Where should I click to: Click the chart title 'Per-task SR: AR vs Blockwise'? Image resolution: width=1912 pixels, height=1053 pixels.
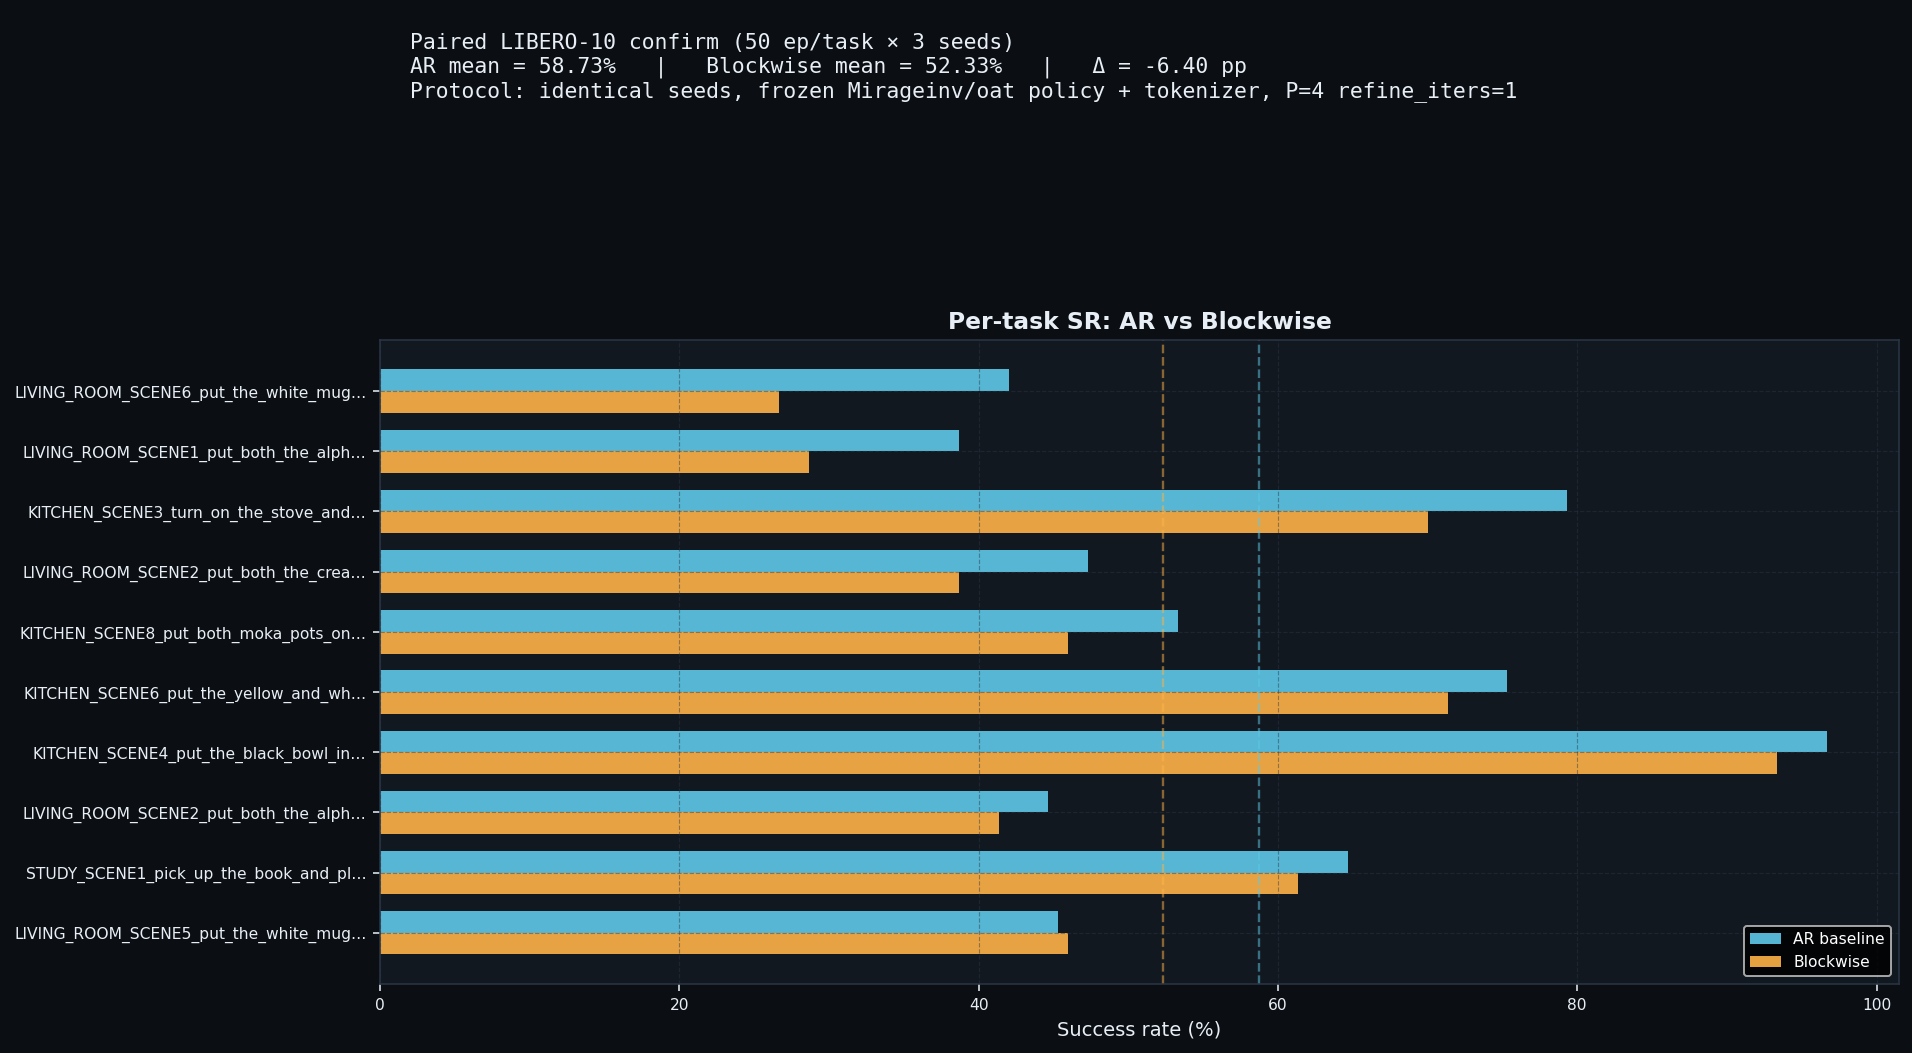[x=1139, y=321]
